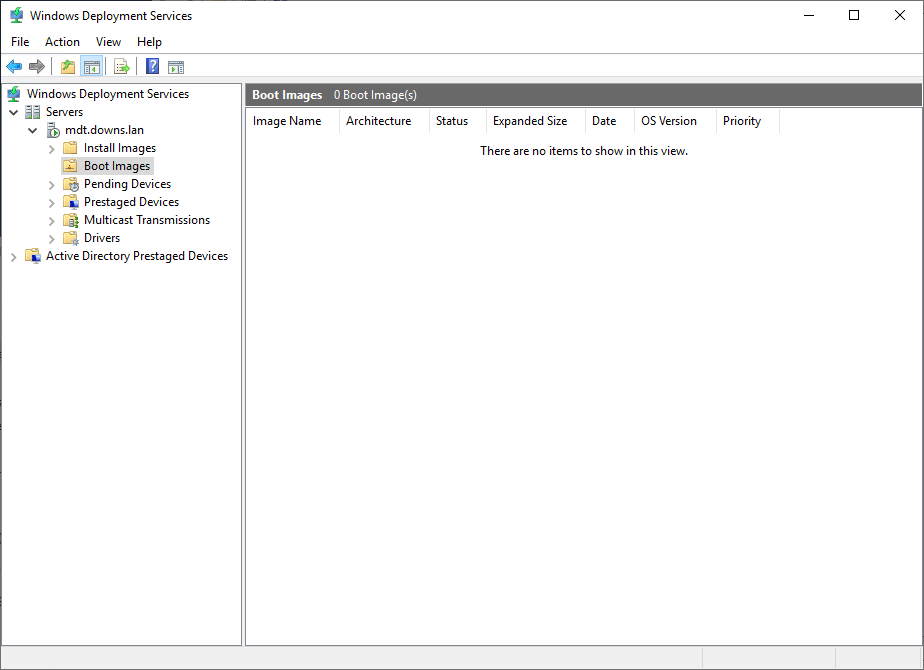Click the Export List toolbar icon
The height and width of the screenshot is (670, 924).
tap(122, 67)
